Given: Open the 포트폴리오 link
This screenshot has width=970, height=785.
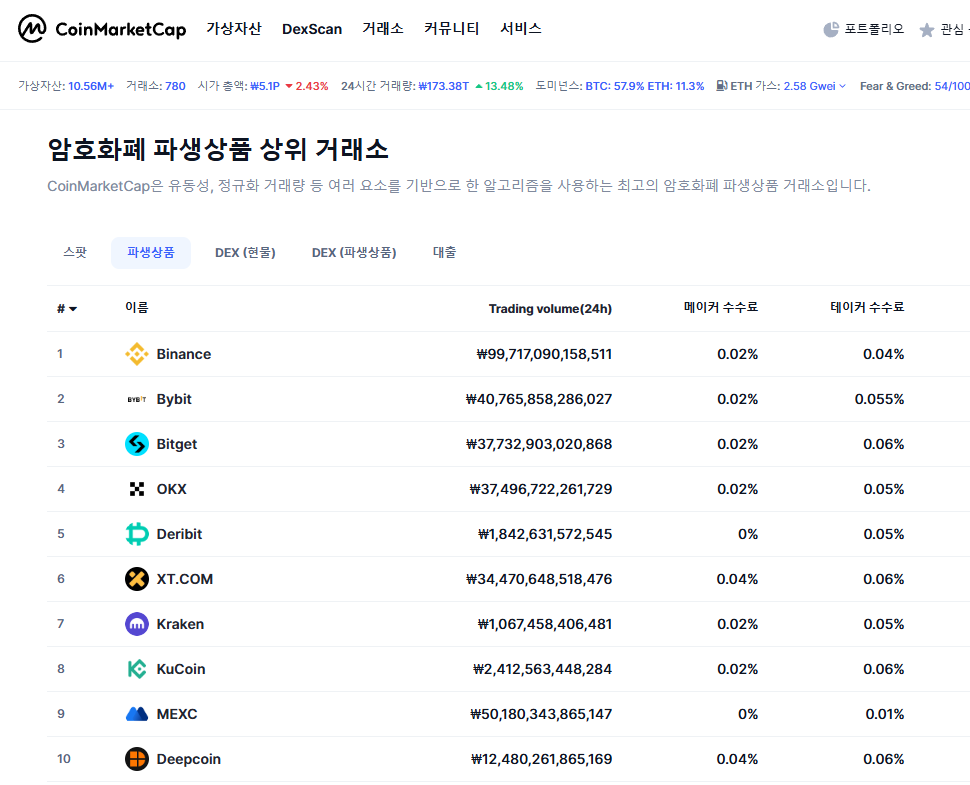Looking at the screenshot, I should (874, 29).
